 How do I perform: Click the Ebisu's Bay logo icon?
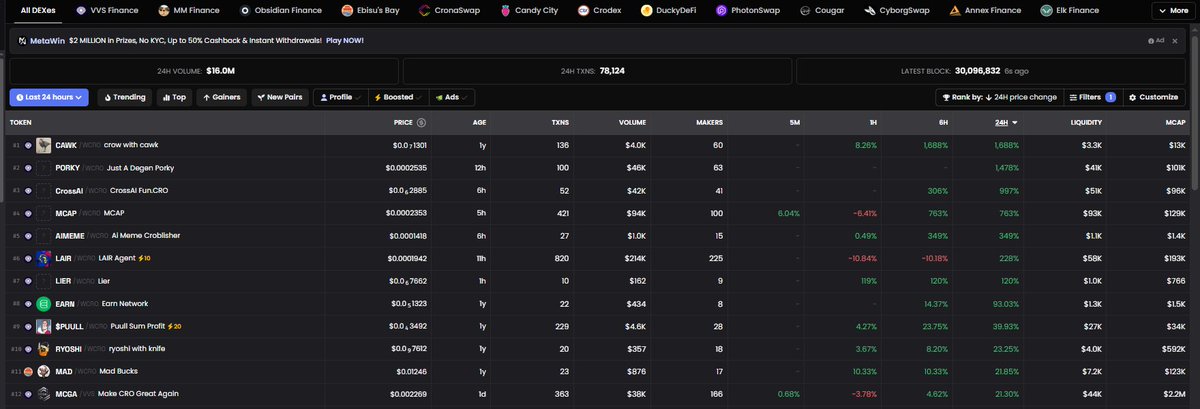(x=347, y=10)
